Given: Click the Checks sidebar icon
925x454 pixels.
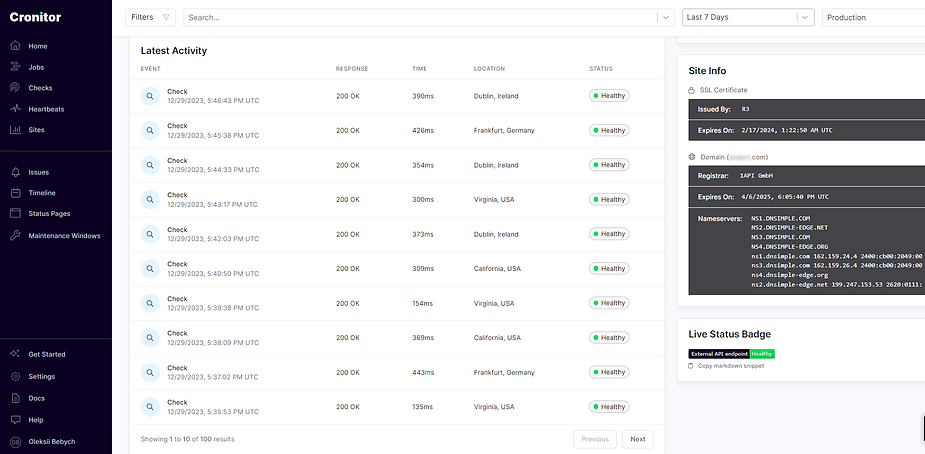Looking at the screenshot, I should pyautogui.click(x=15, y=88).
